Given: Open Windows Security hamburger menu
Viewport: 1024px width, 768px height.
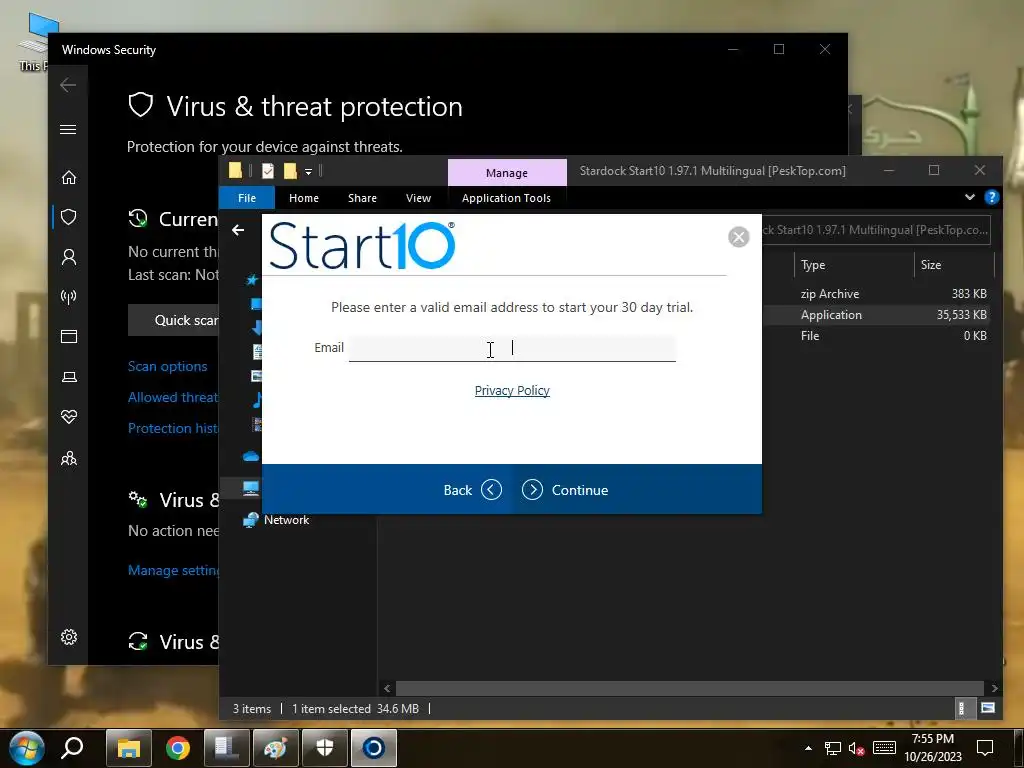Looking at the screenshot, I should (x=68, y=129).
